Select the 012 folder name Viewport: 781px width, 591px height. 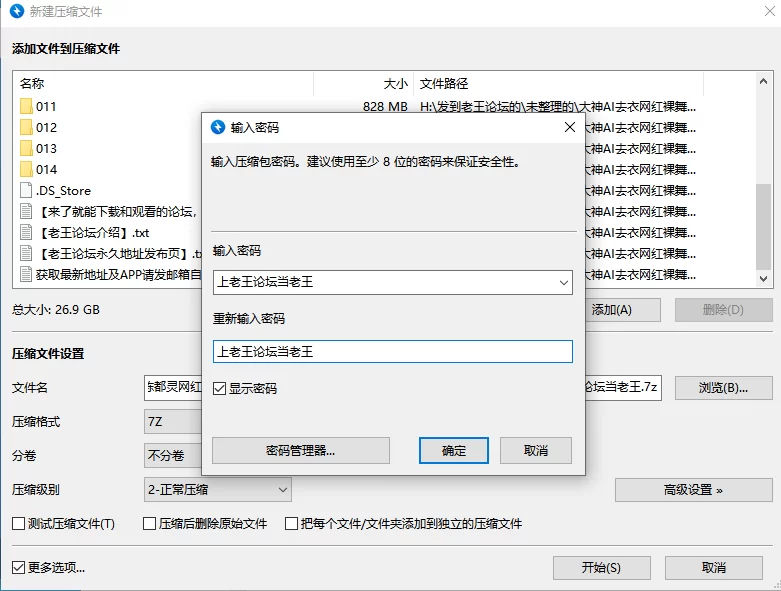click(46, 127)
